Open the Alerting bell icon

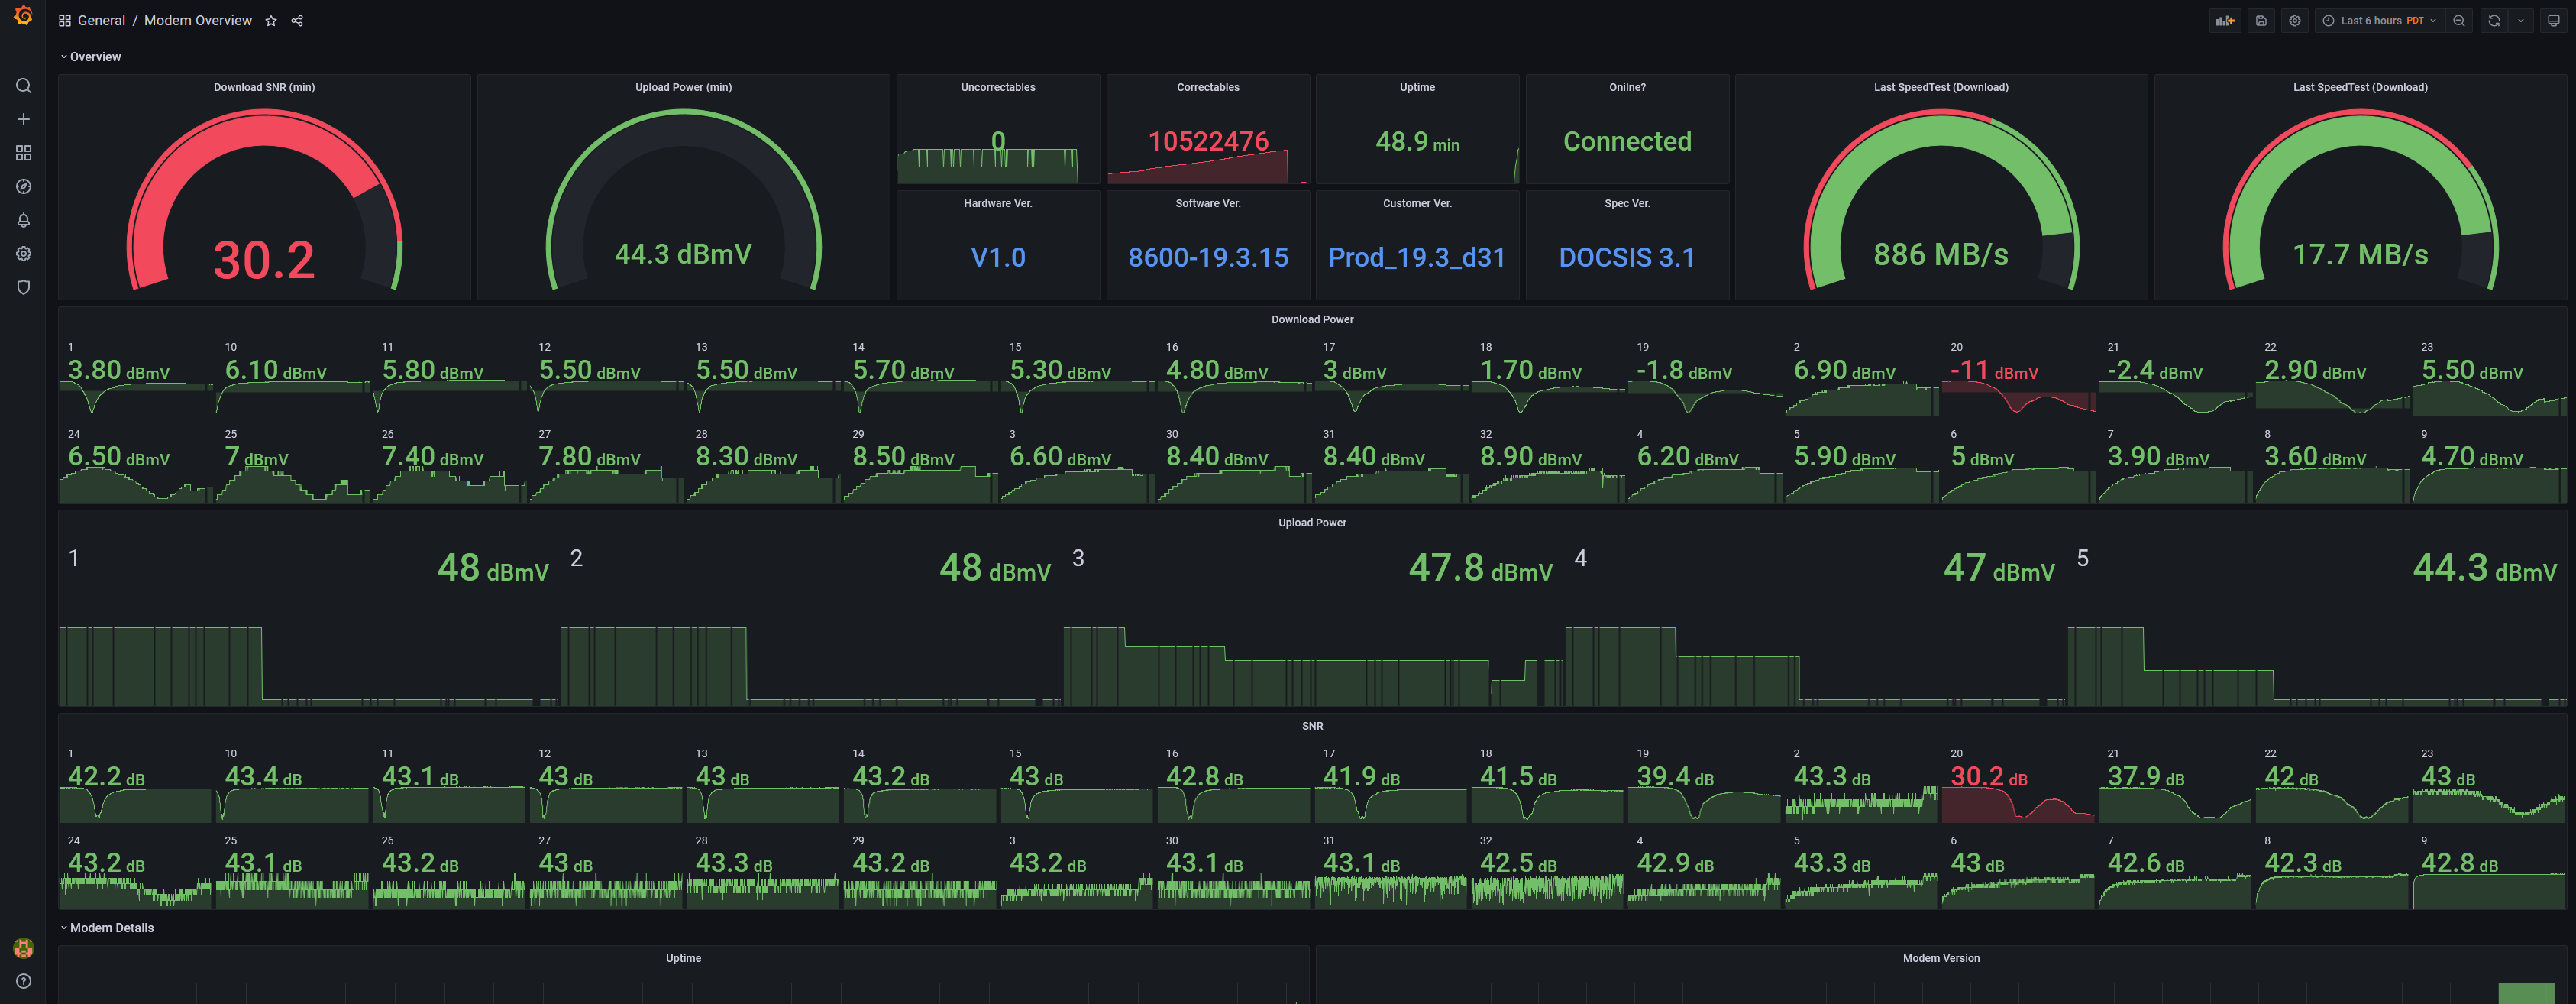[23, 220]
